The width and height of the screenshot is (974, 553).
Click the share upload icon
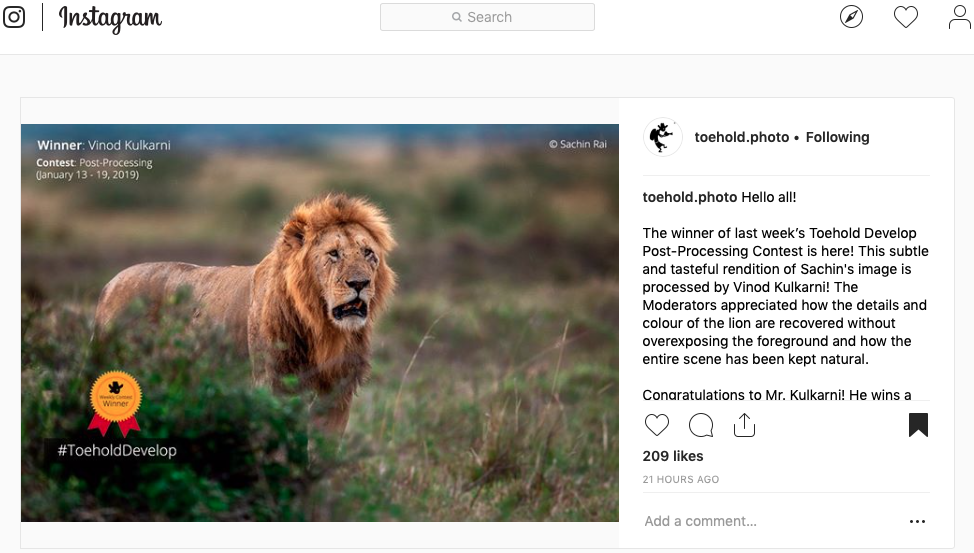pos(744,425)
